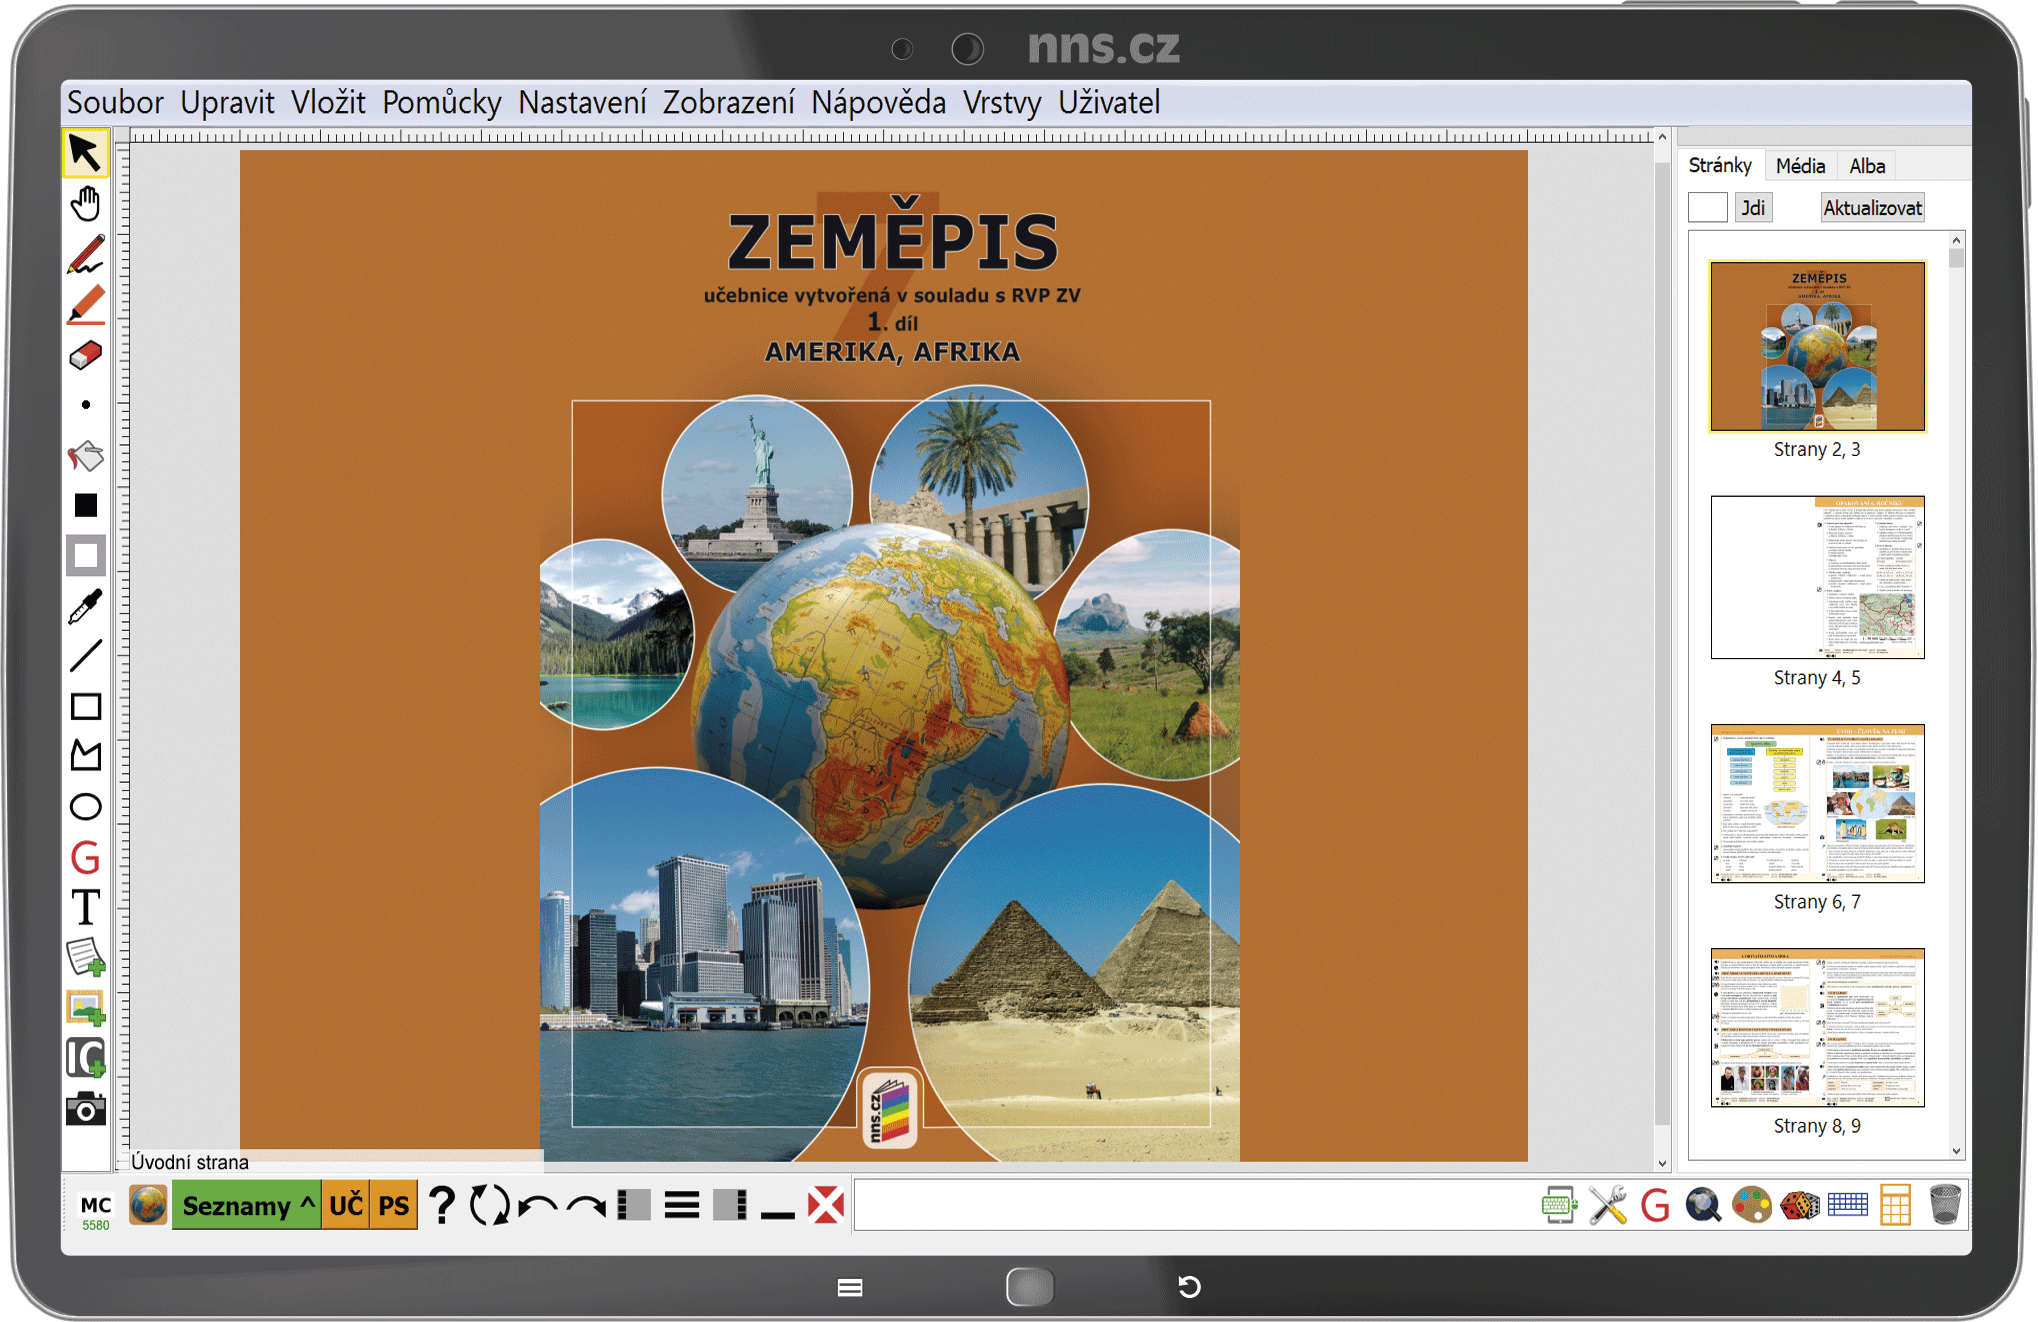Select the hand pan tool
Image resolution: width=2038 pixels, height=1322 pixels.
86,204
